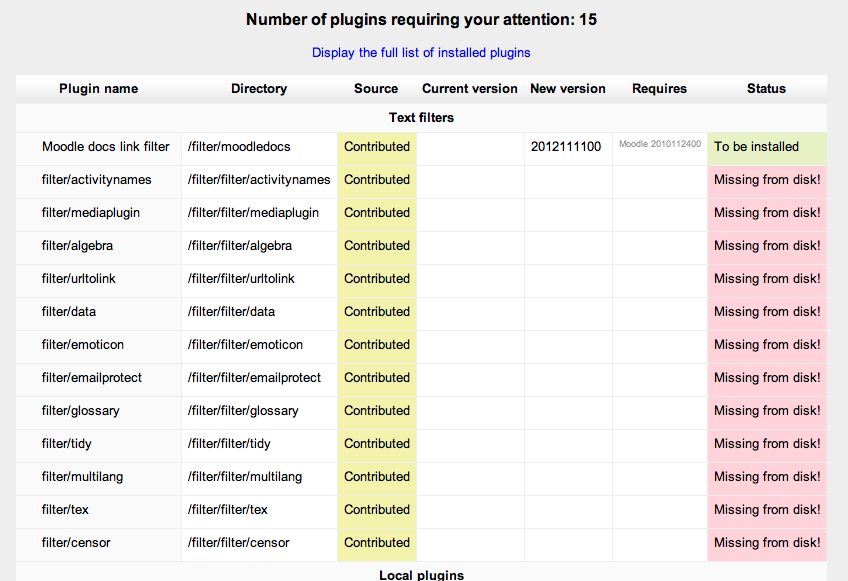Screen dimensions: 848x581
Task: Click Missing from disk status for filter/censor
Action: pyautogui.click(x=767, y=543)
